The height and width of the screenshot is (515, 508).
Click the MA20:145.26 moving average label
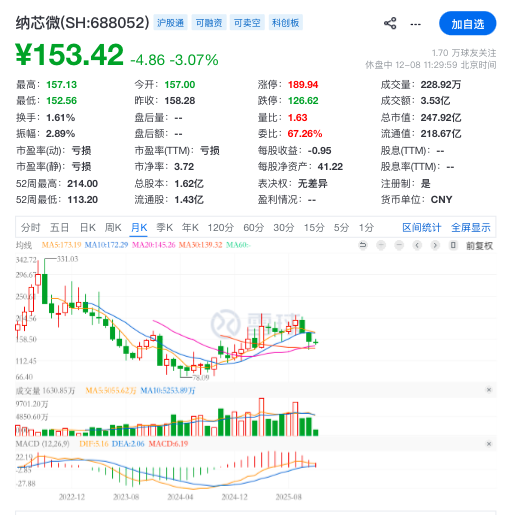point(154,245)
